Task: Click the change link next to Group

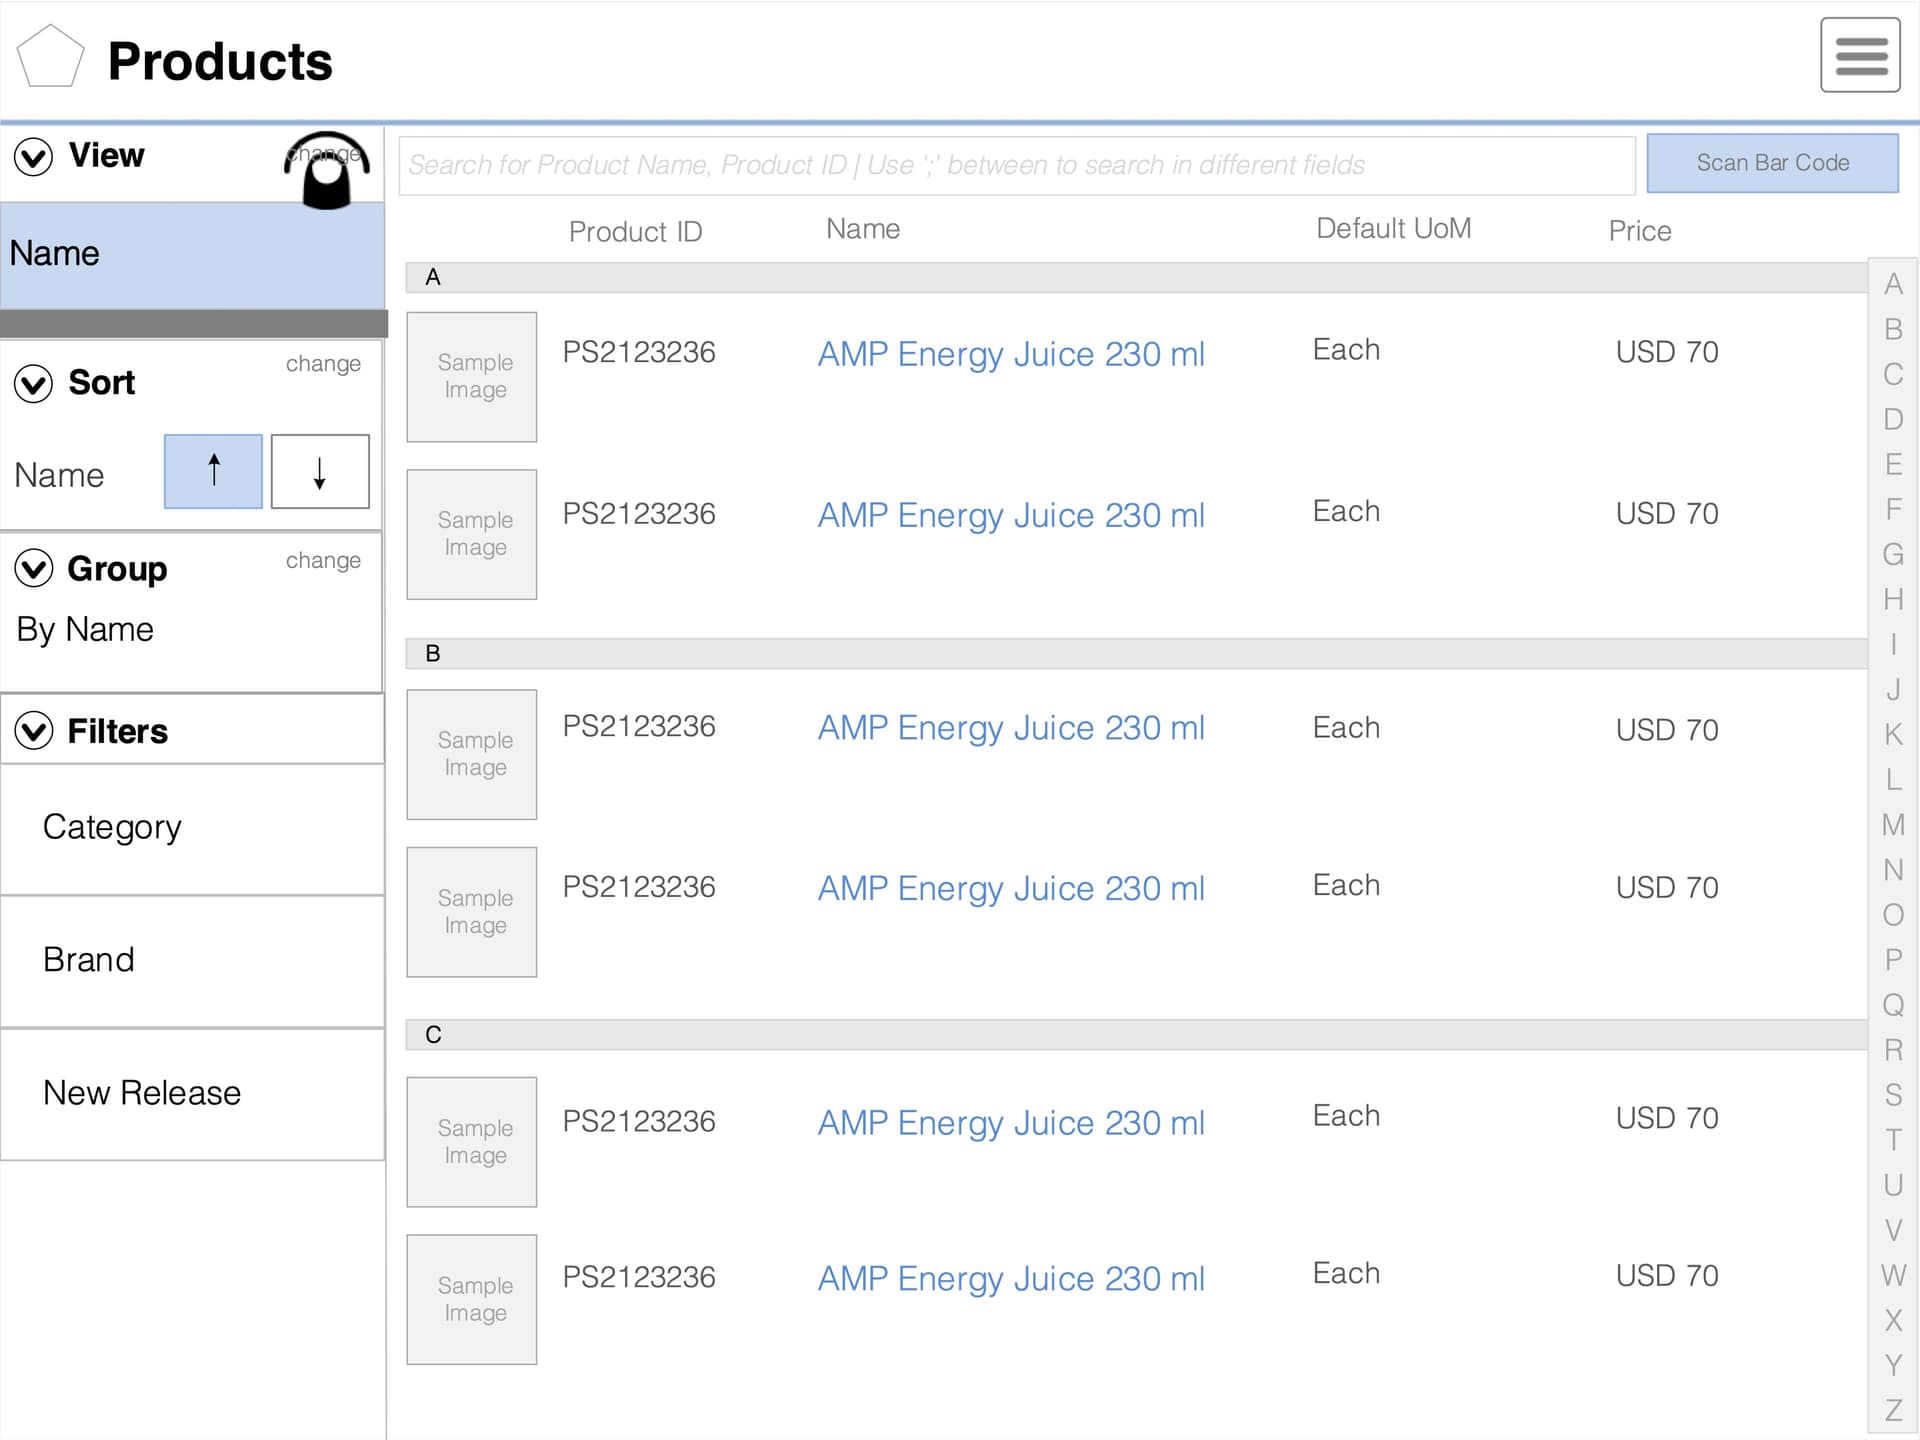Action: (322, 560)
